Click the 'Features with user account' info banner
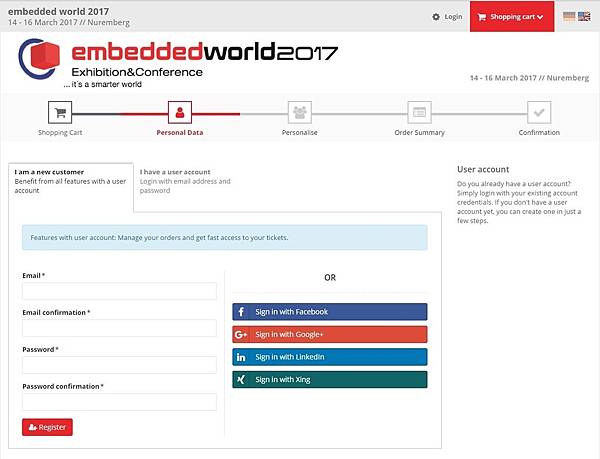Screen dimensions: 600x459 click(x=225, y=238)
